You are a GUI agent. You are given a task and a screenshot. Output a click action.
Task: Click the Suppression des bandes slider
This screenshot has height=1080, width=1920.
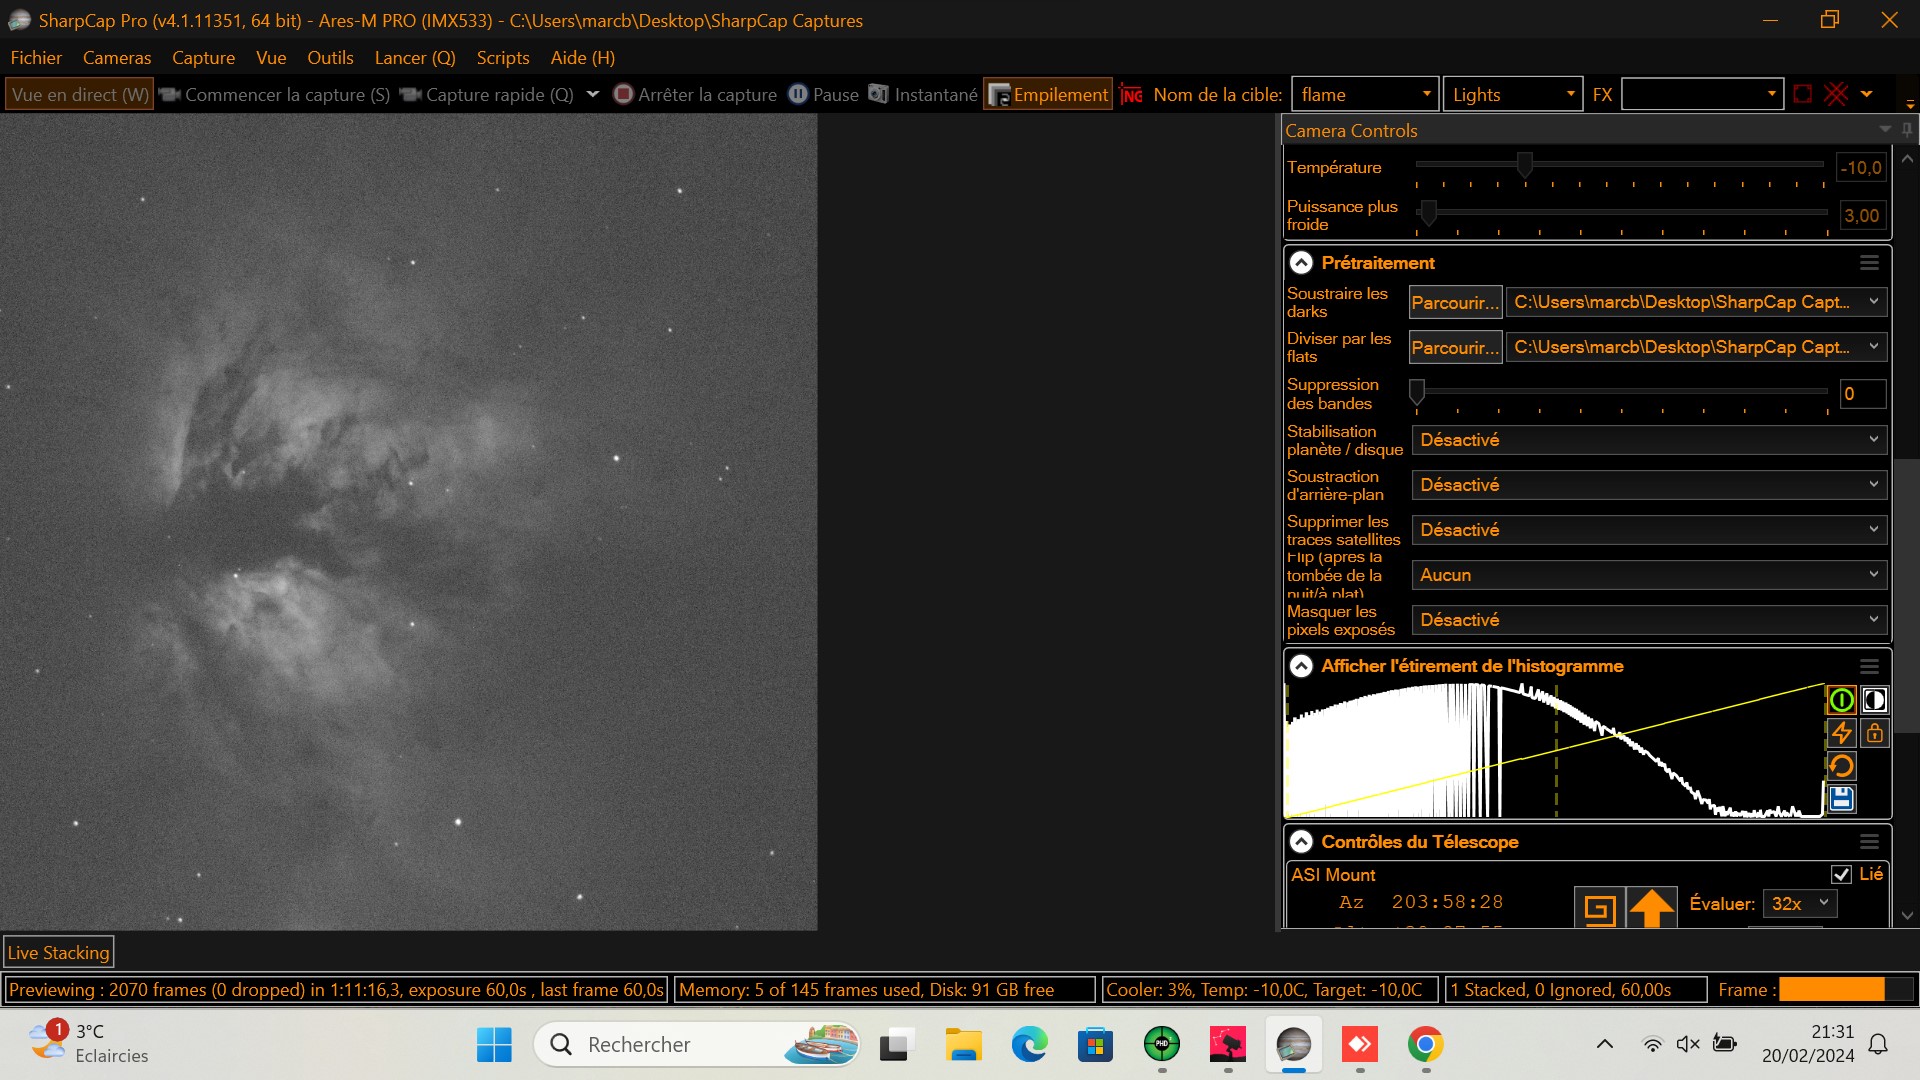tap(1620, 393)
